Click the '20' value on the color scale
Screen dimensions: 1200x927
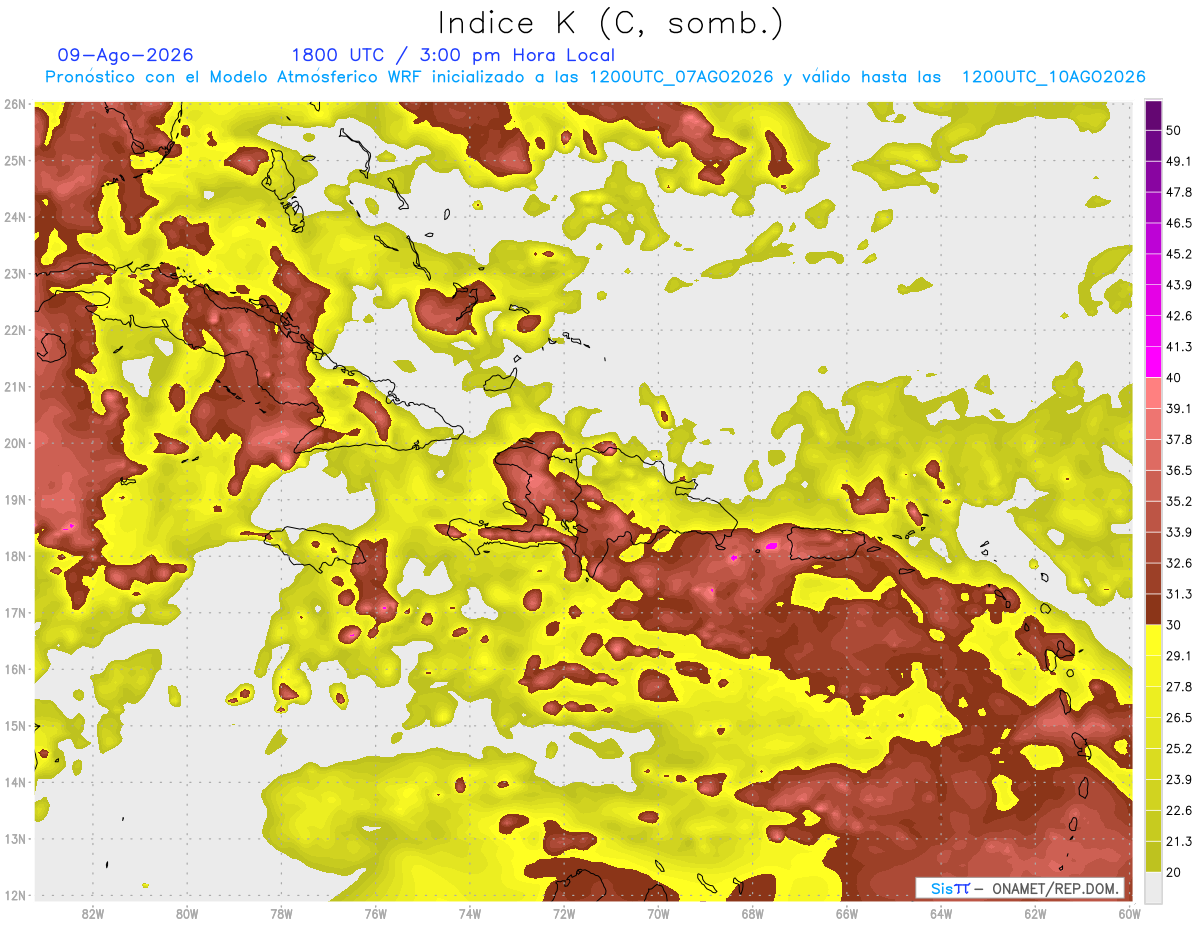coord(1174,872)
